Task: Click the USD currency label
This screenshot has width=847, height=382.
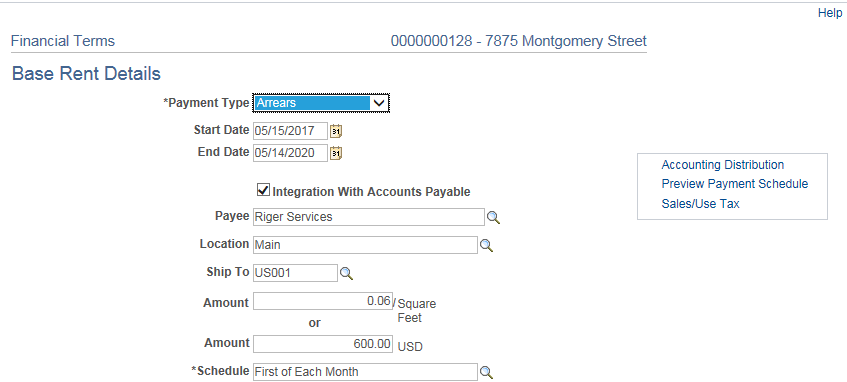Action: click(x=410, y=347)
